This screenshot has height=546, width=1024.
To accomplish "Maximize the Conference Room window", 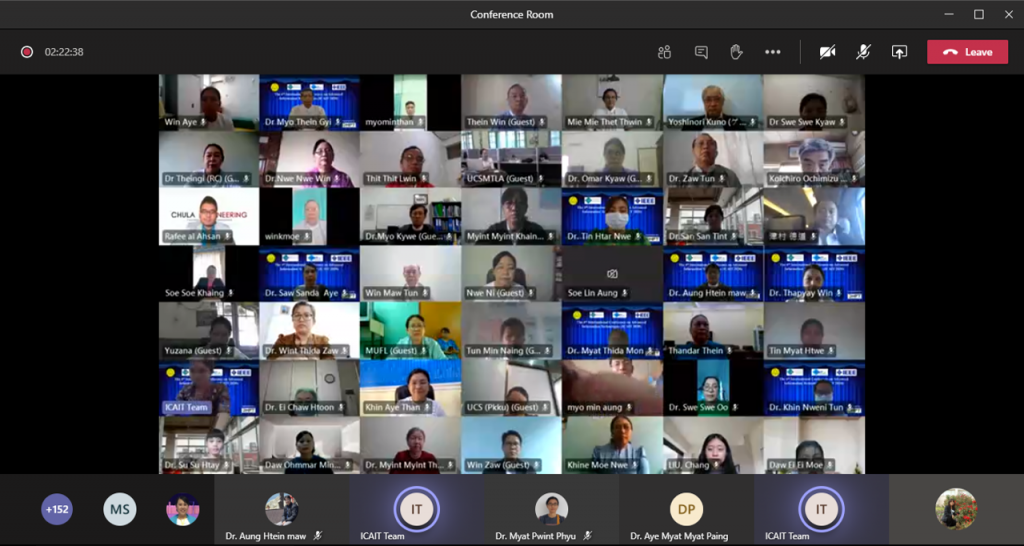I will point(979,14).
